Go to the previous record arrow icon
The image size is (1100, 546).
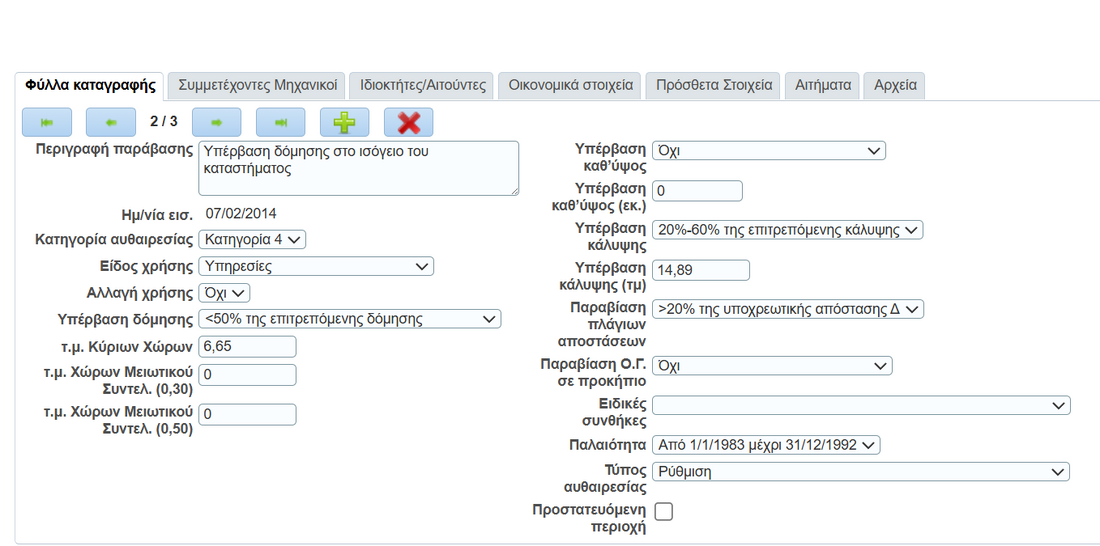tap(111, 122)
